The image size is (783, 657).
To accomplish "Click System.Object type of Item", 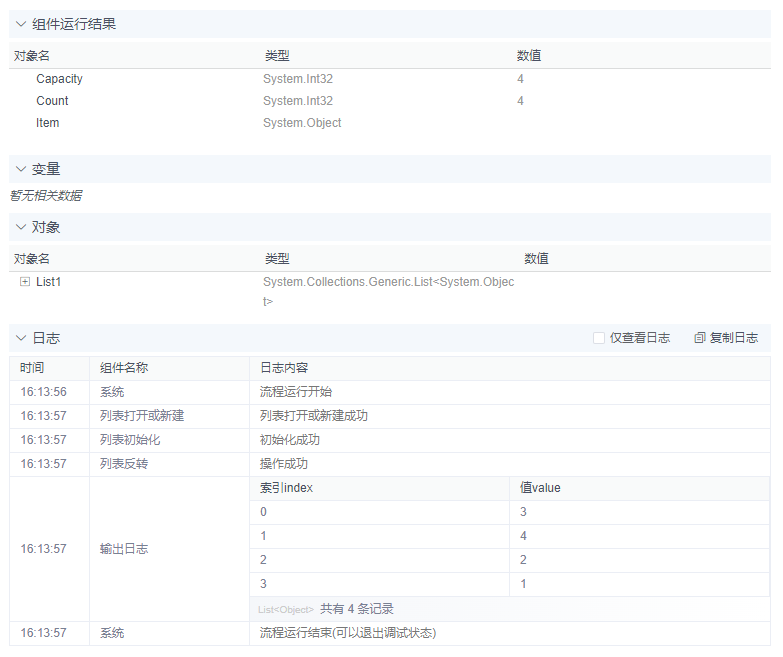I will (x=302, y=123).
